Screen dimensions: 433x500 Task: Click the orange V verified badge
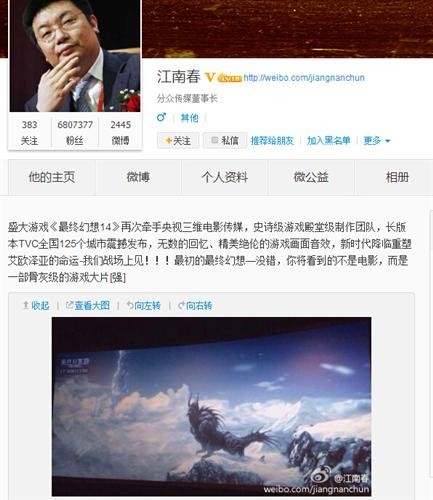pos(210,77)
